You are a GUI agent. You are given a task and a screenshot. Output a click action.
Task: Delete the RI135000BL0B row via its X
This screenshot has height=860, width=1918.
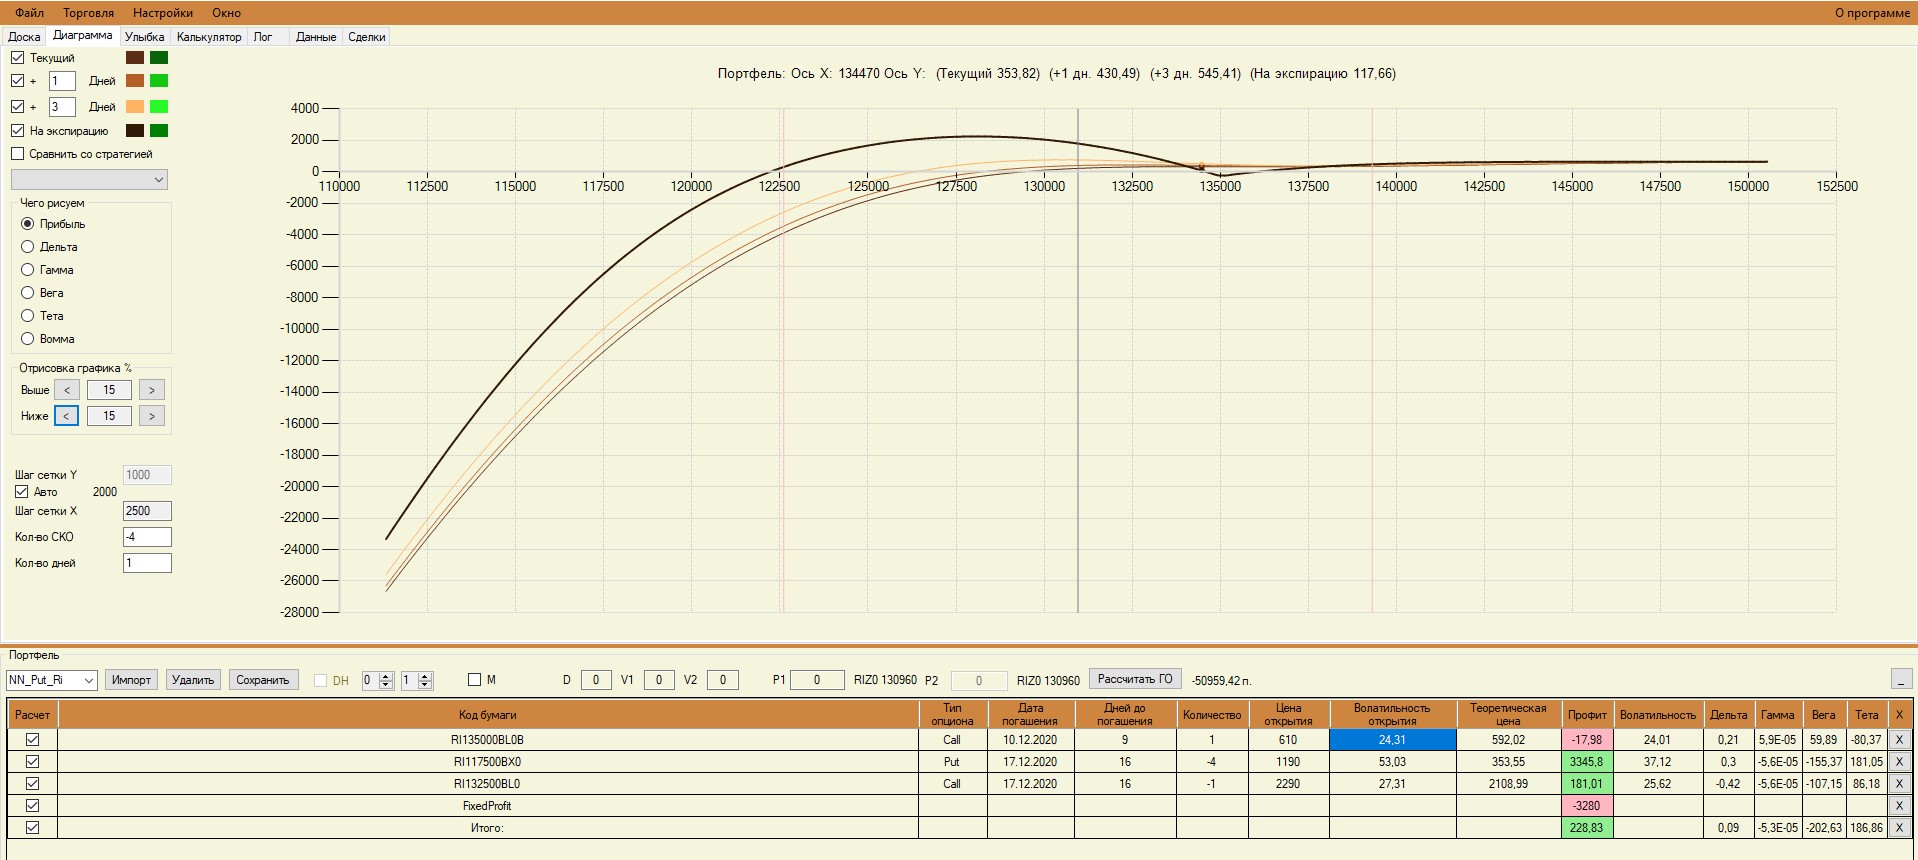pyautogui.click(x=1899, y=740)
